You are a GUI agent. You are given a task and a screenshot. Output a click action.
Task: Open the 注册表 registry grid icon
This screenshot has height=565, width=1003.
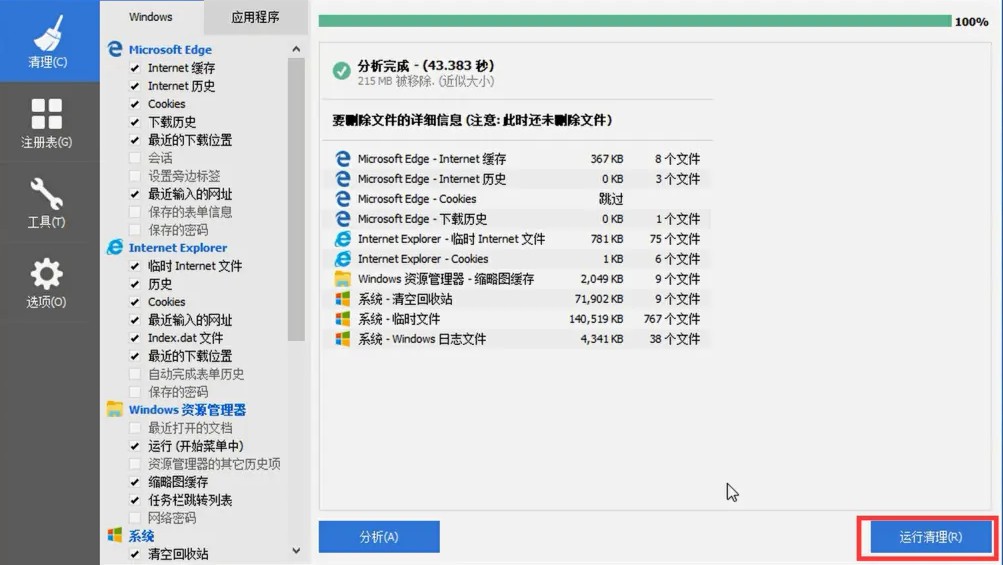pos(47,122)
